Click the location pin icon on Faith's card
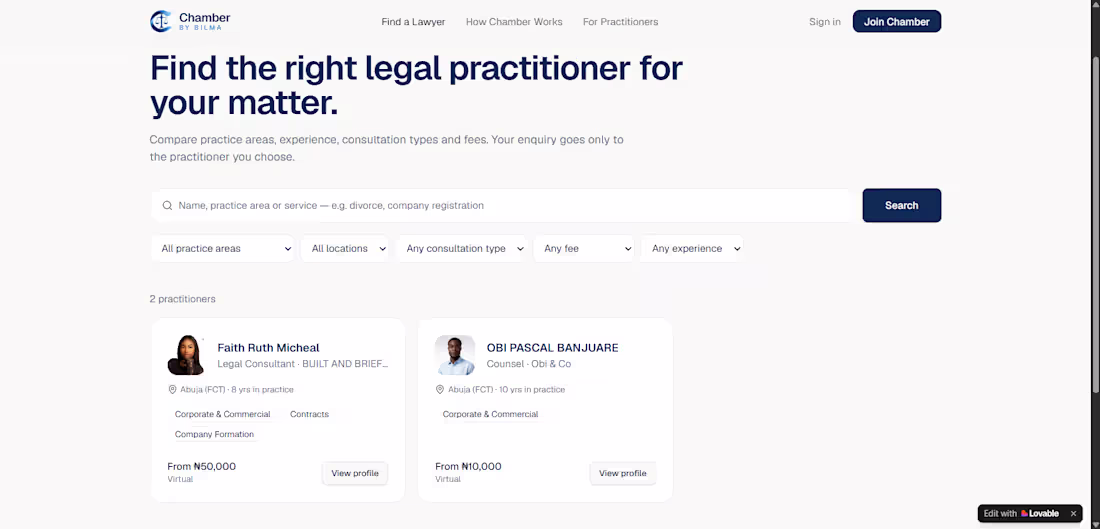This screenshot has height=529, width=1100. coord(172,389)
